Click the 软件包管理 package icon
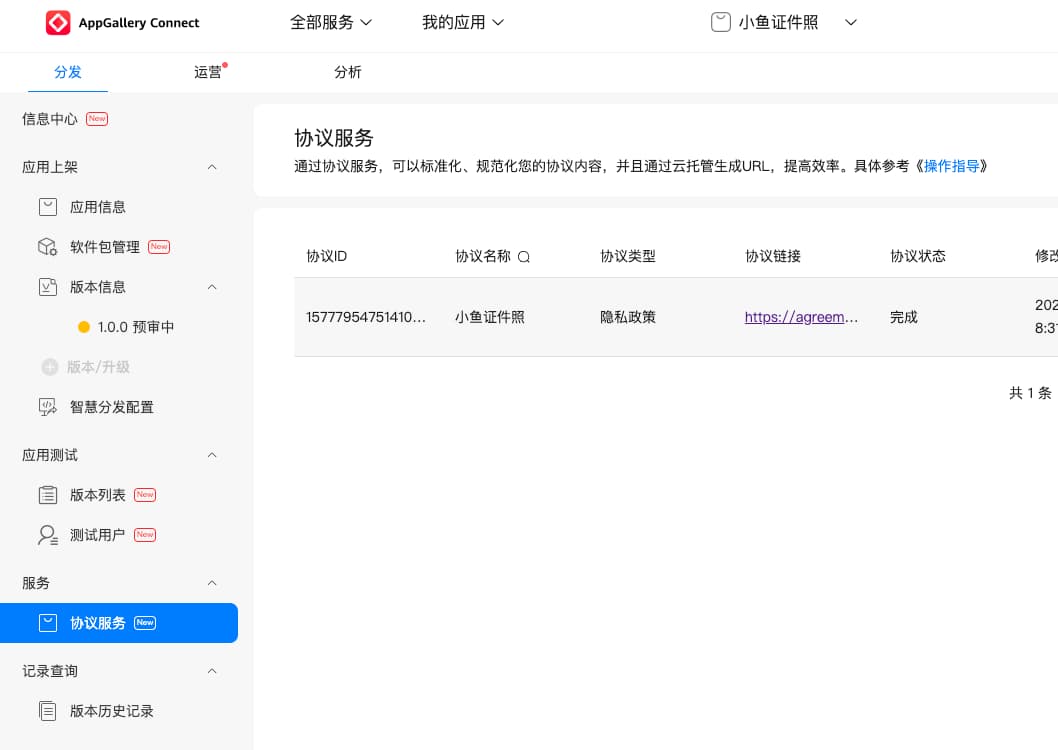This screenshot has width=1058, height=750. [48, 247]
